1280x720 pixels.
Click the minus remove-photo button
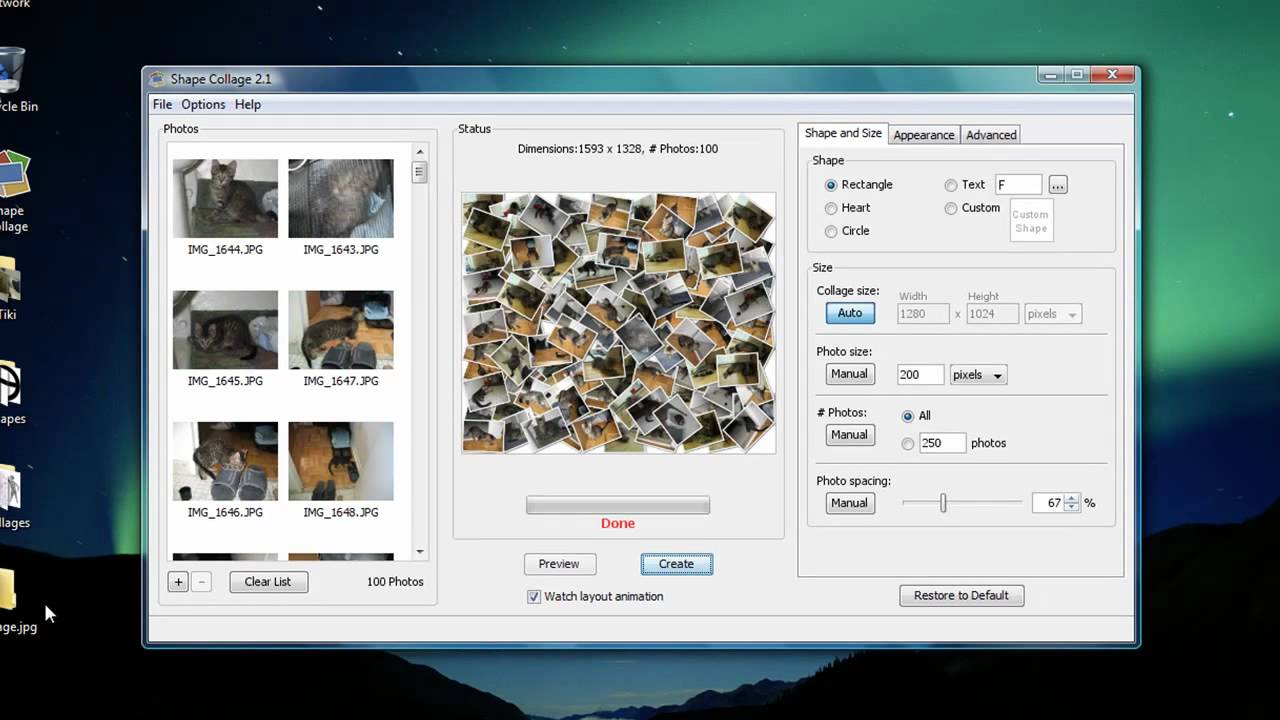click(x=201, y=582)
